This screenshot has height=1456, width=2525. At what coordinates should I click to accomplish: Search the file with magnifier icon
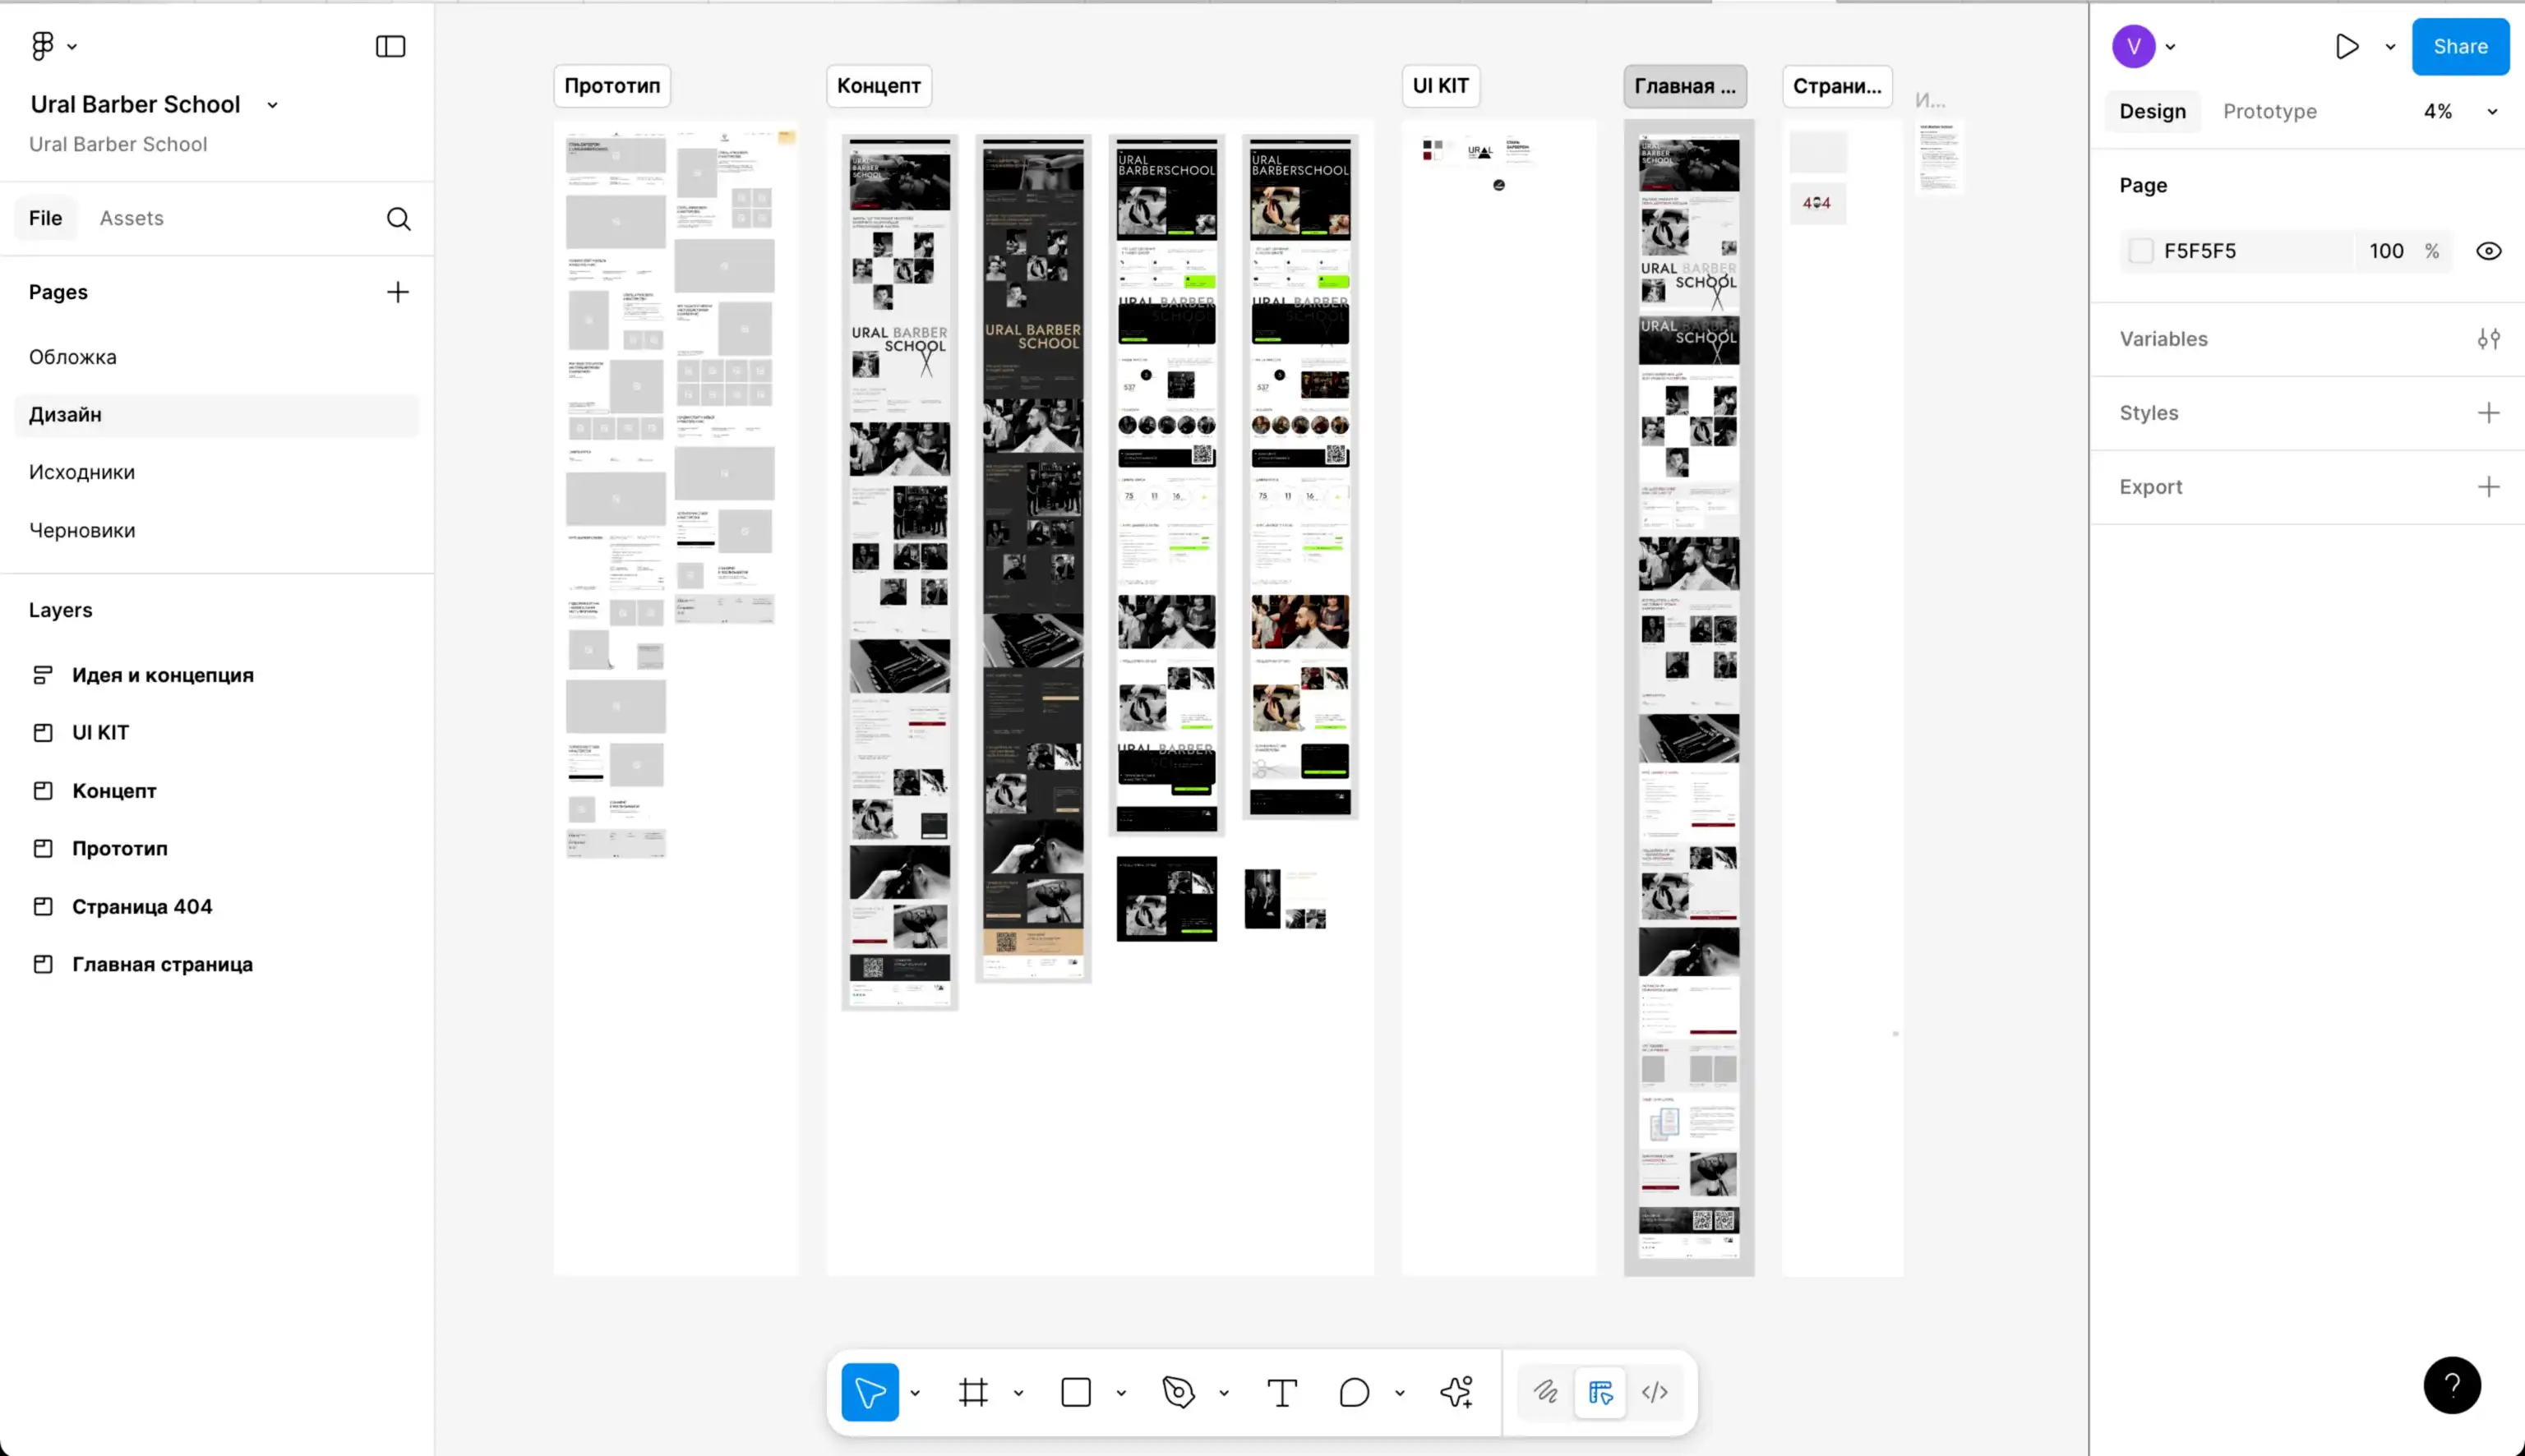click(x=398, y=219)
